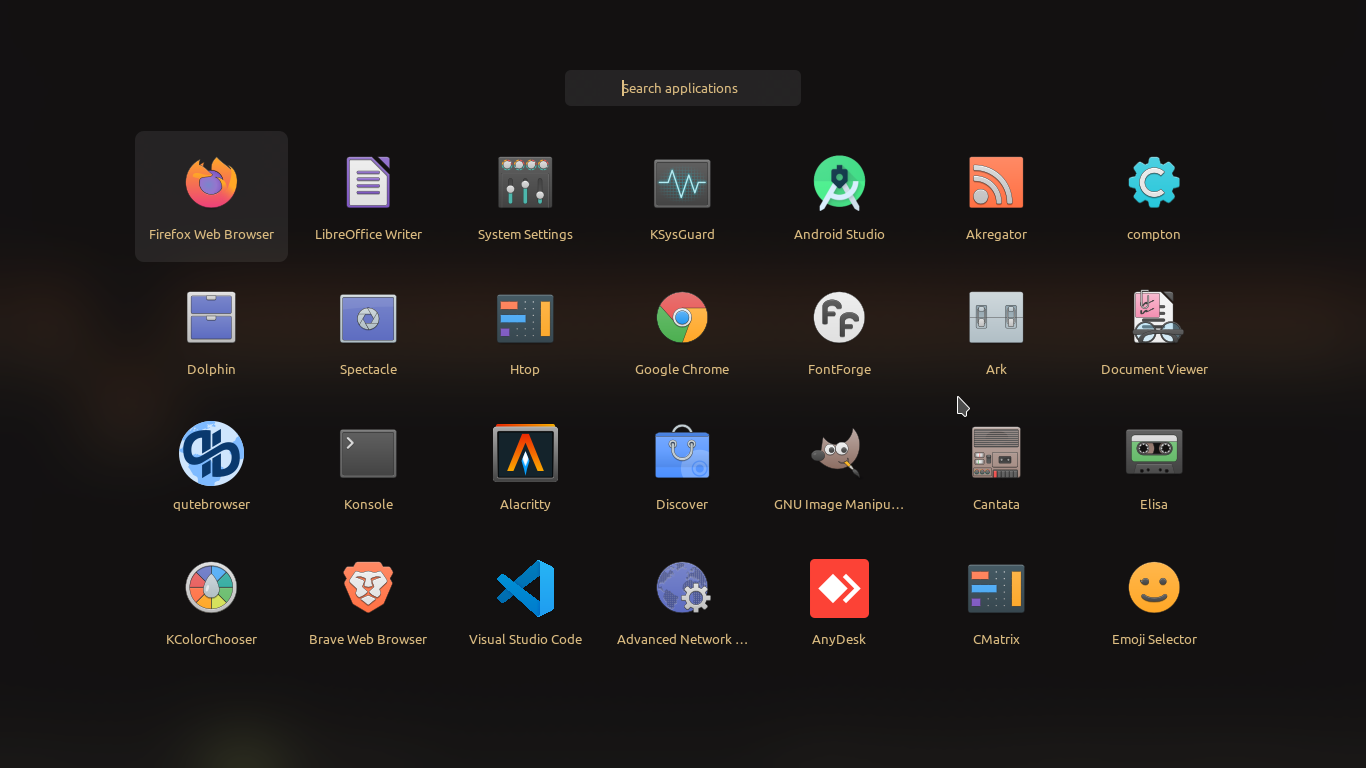Launch the compton gear icon
The image size is (1366, 768).
1154,183
